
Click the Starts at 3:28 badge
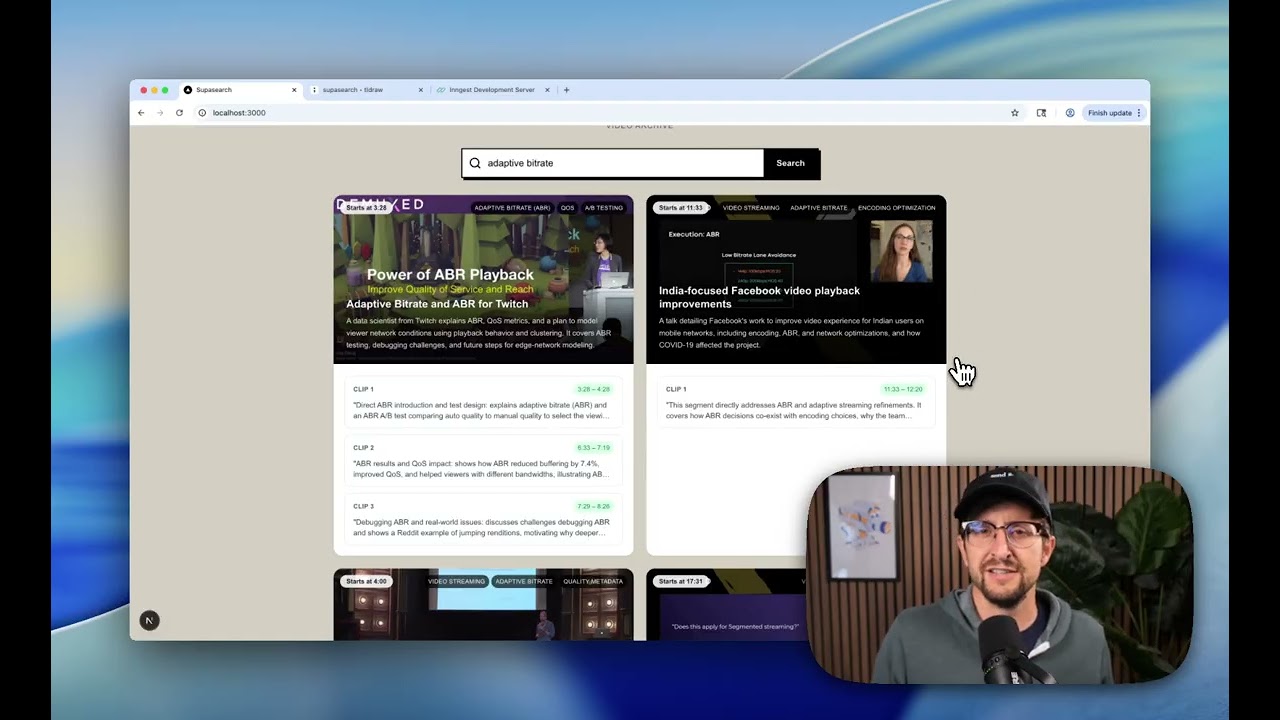366,208
